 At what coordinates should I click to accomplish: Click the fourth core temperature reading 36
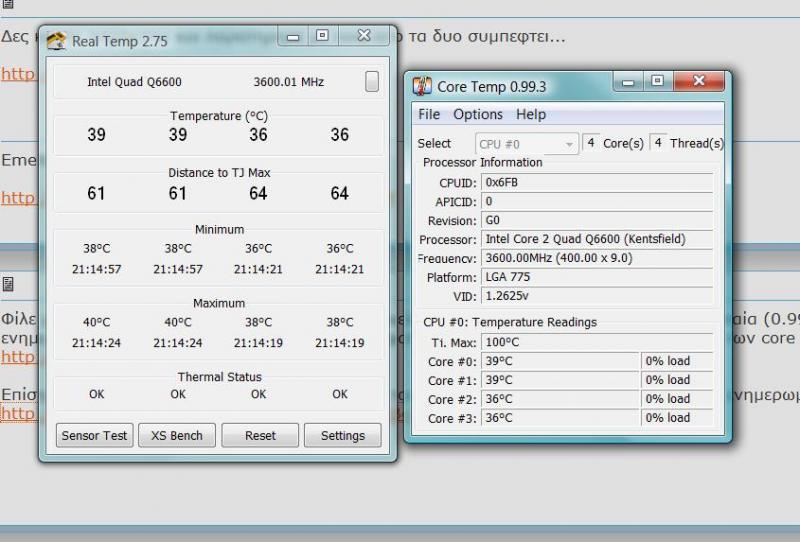coord(340,135)
